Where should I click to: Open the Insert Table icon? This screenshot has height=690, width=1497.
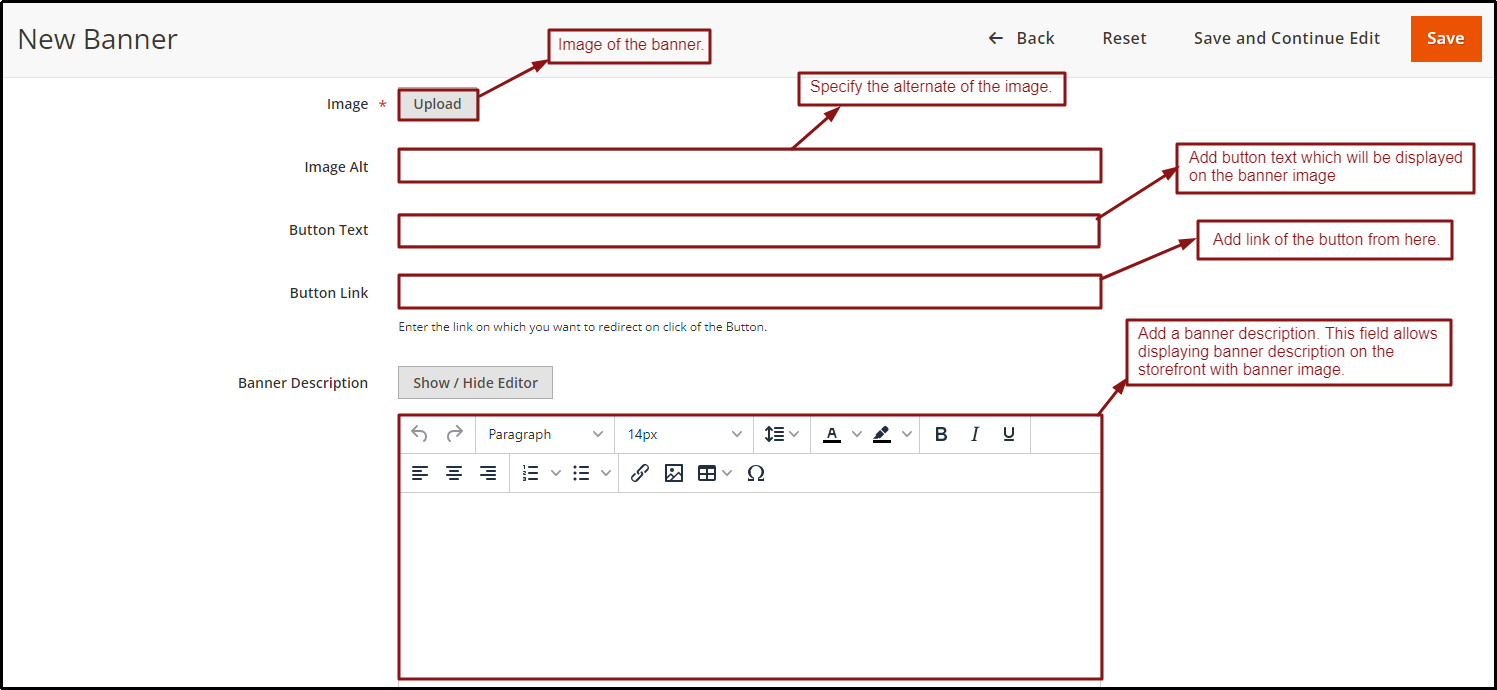pyautogui.click(x=708, y=472)
